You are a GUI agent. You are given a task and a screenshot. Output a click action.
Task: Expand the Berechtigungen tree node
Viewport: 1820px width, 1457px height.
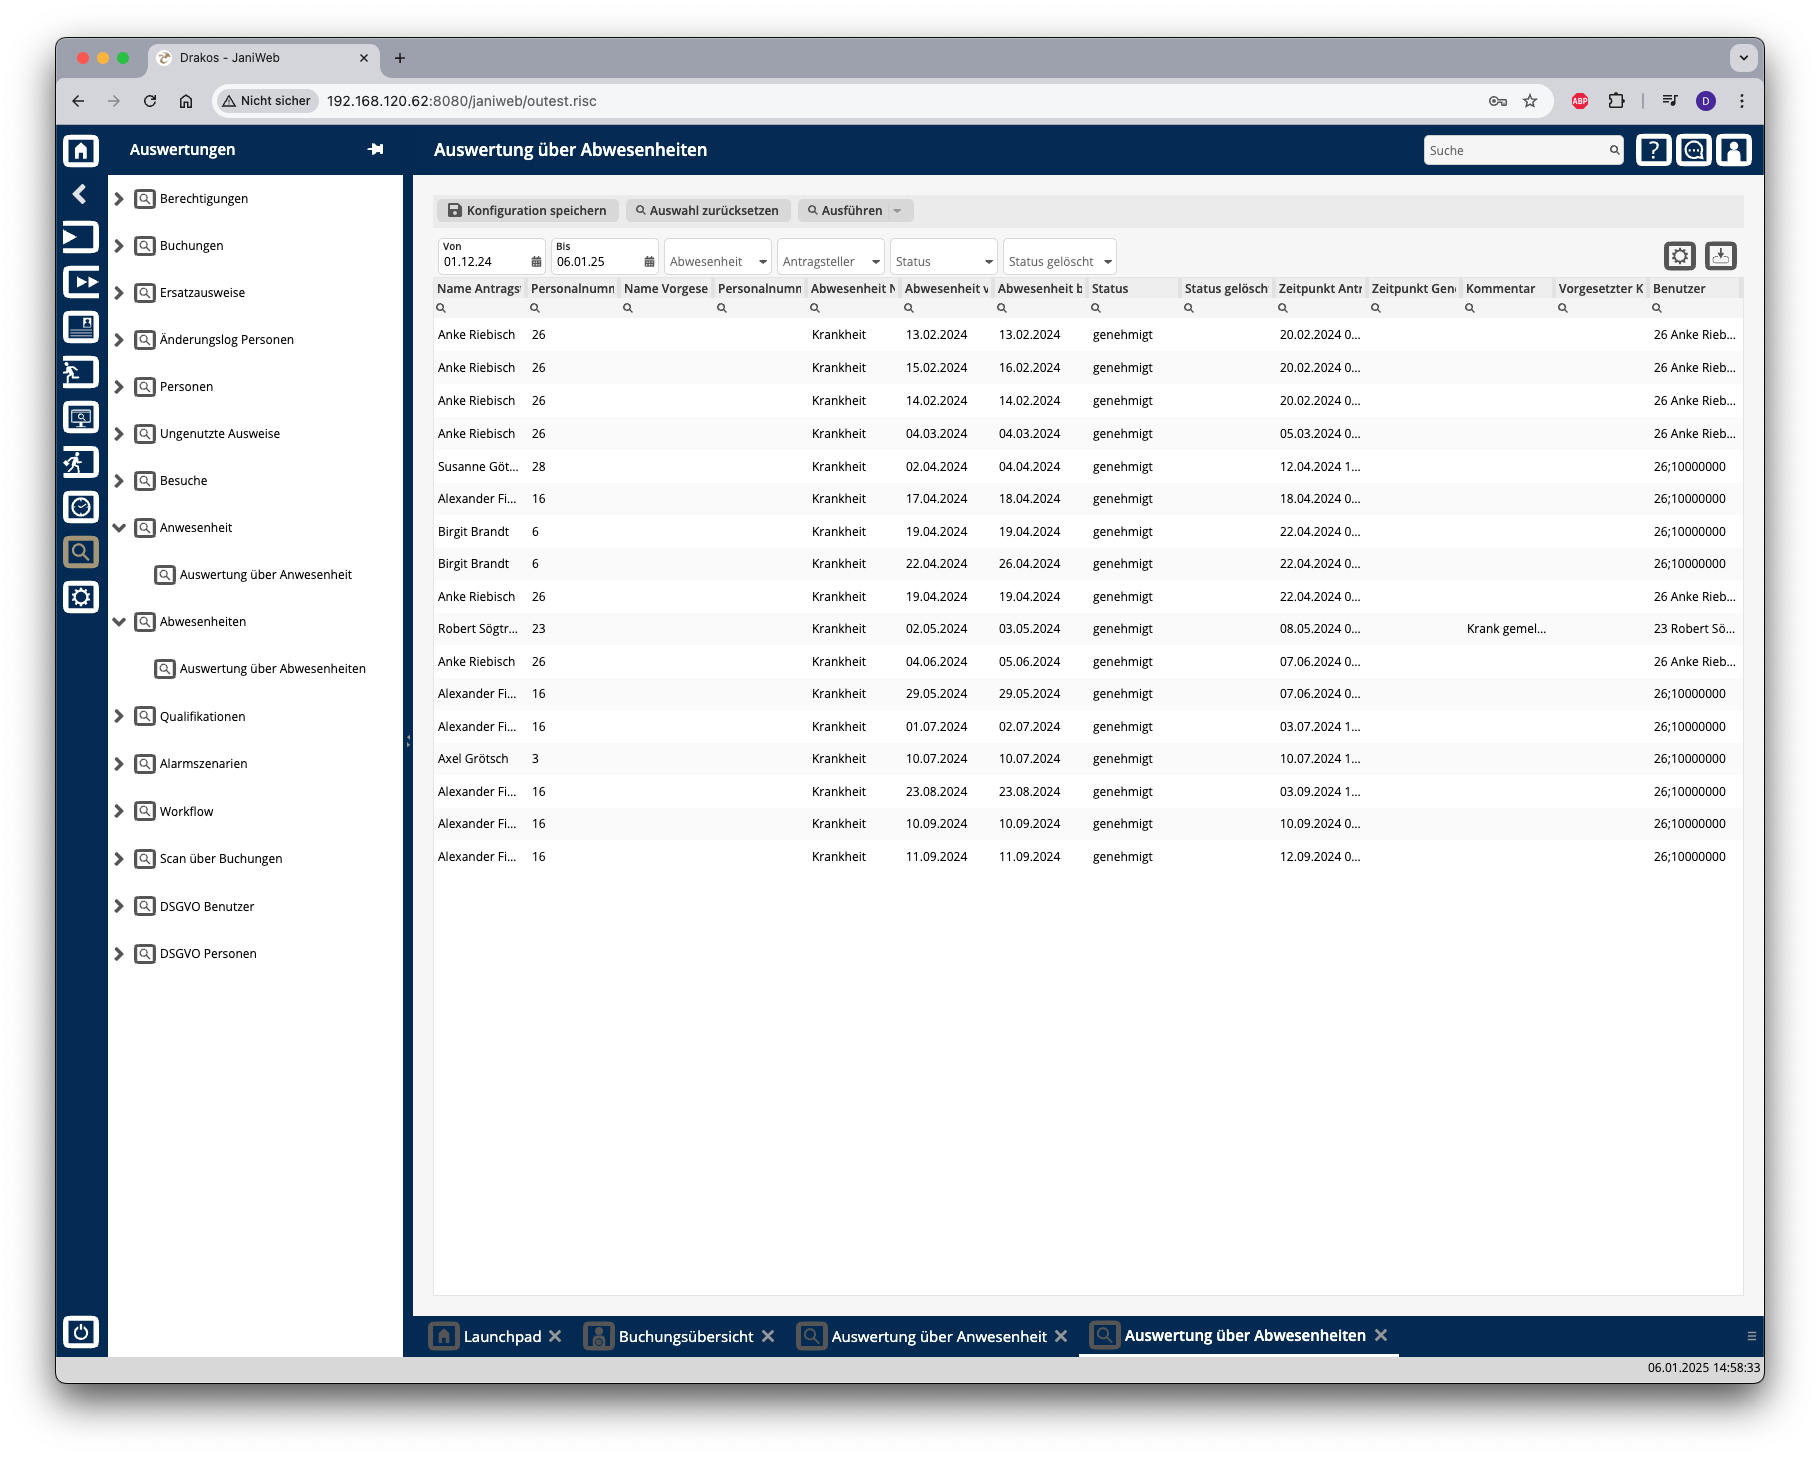[x=119, y=198]
